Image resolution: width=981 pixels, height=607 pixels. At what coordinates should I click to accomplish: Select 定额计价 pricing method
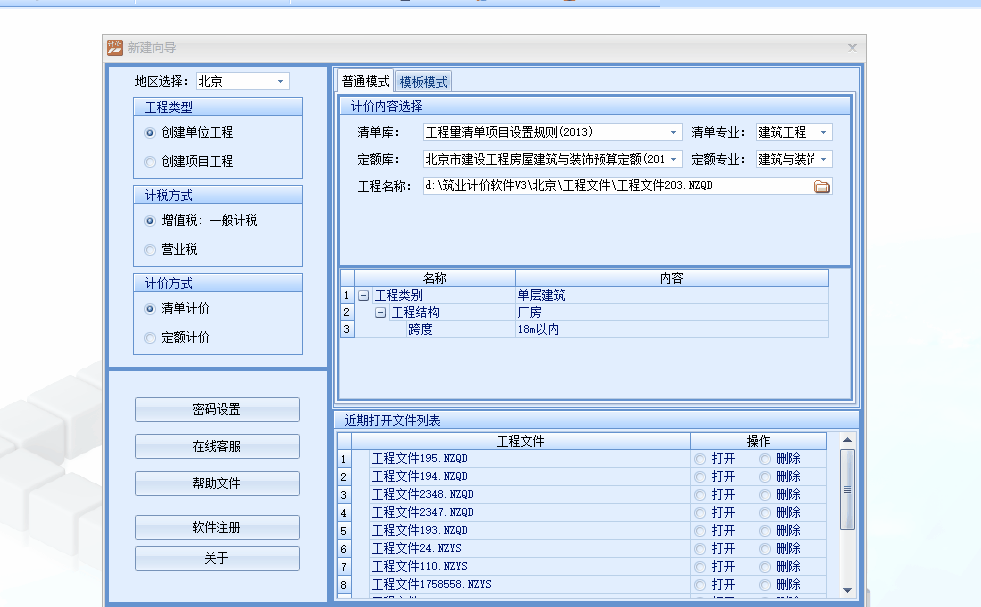tap(150, 338)
